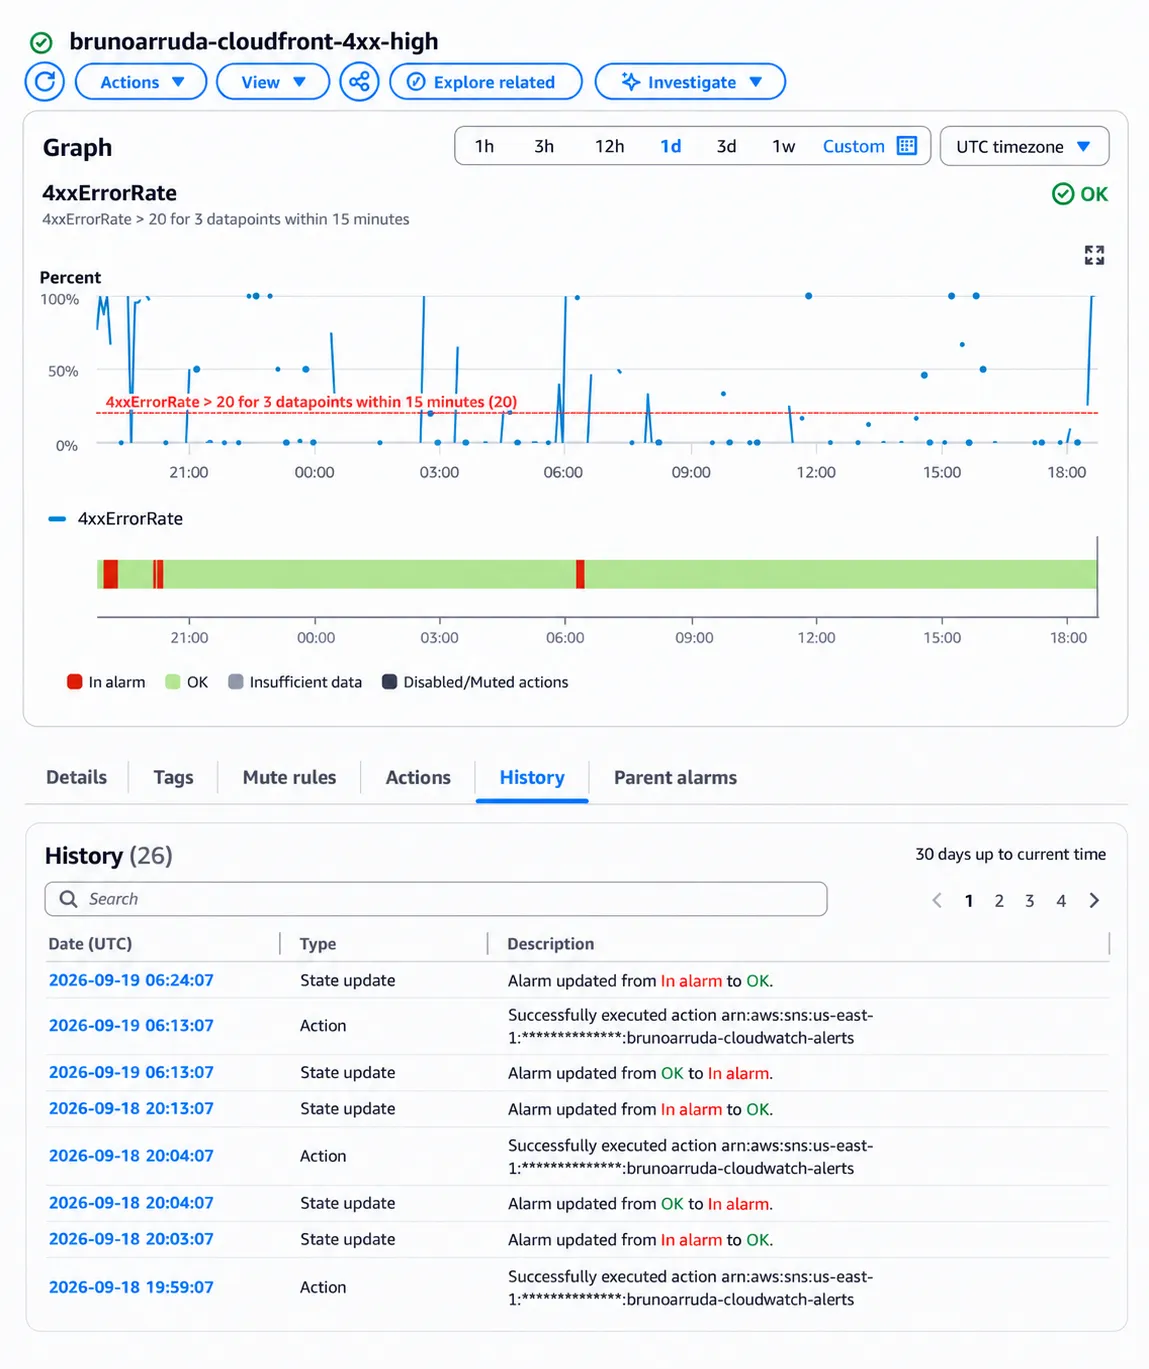Click the history Search field

(436, 899)
